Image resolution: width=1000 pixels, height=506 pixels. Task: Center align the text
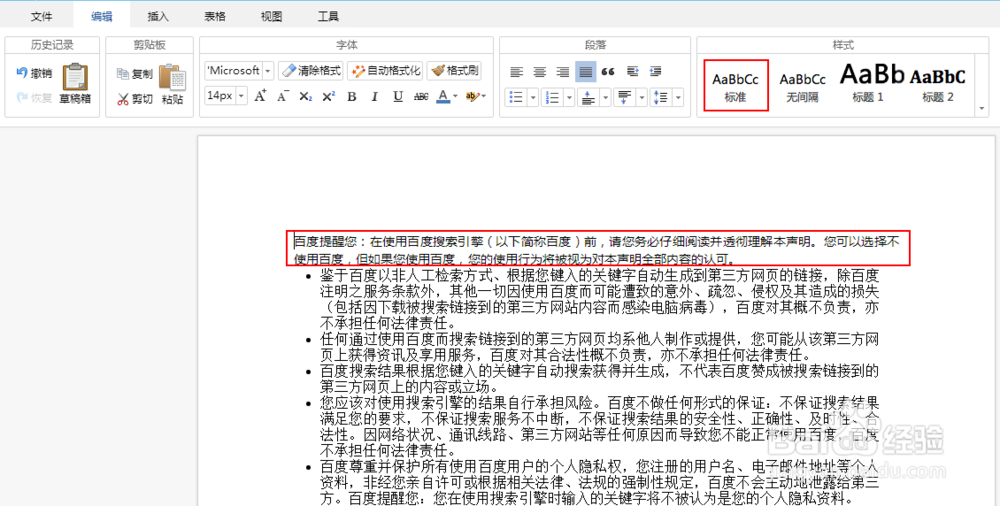coord(540,71)
